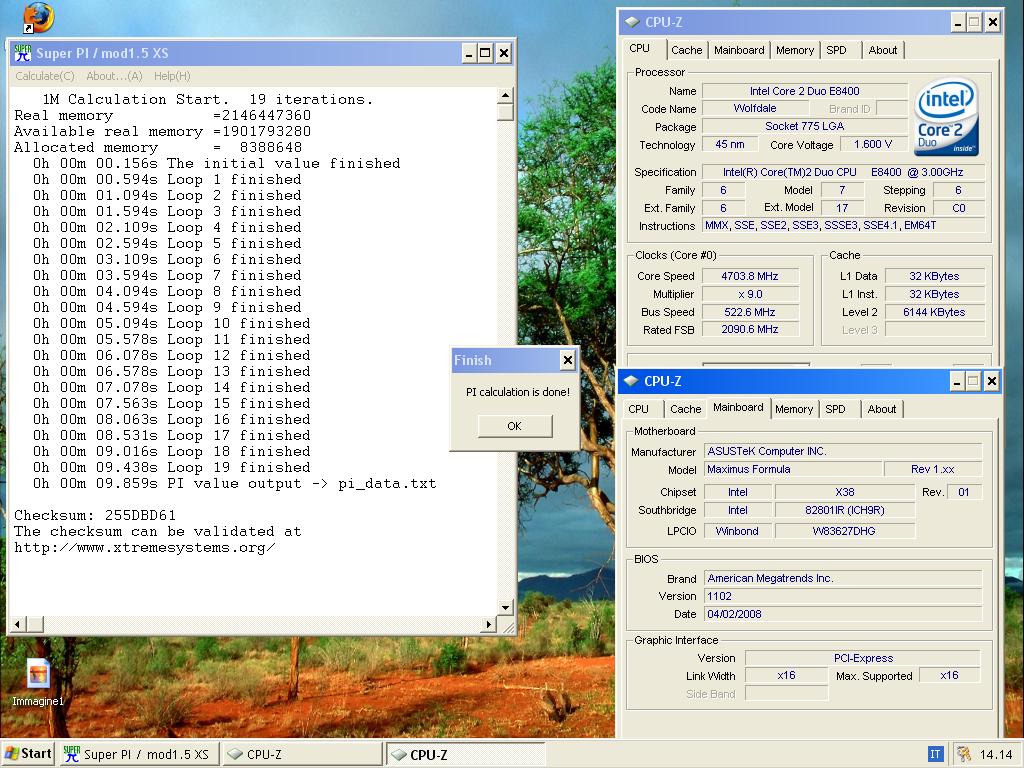Viewport: 1024px width, 768px height.
Task: Click the pi_data.txt output line
Action: point(234,484)
